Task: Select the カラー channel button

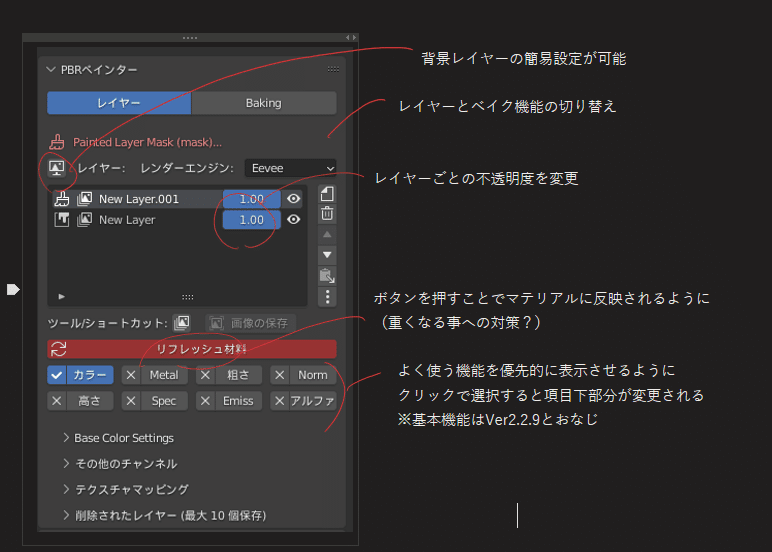Action: click(x=90, y=375)
